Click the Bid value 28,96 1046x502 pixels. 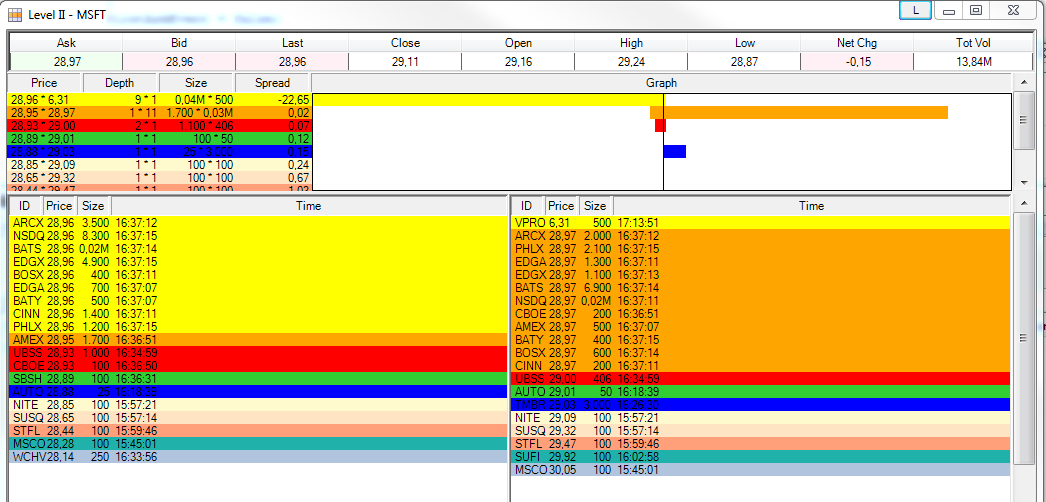(x=179, y=62)
